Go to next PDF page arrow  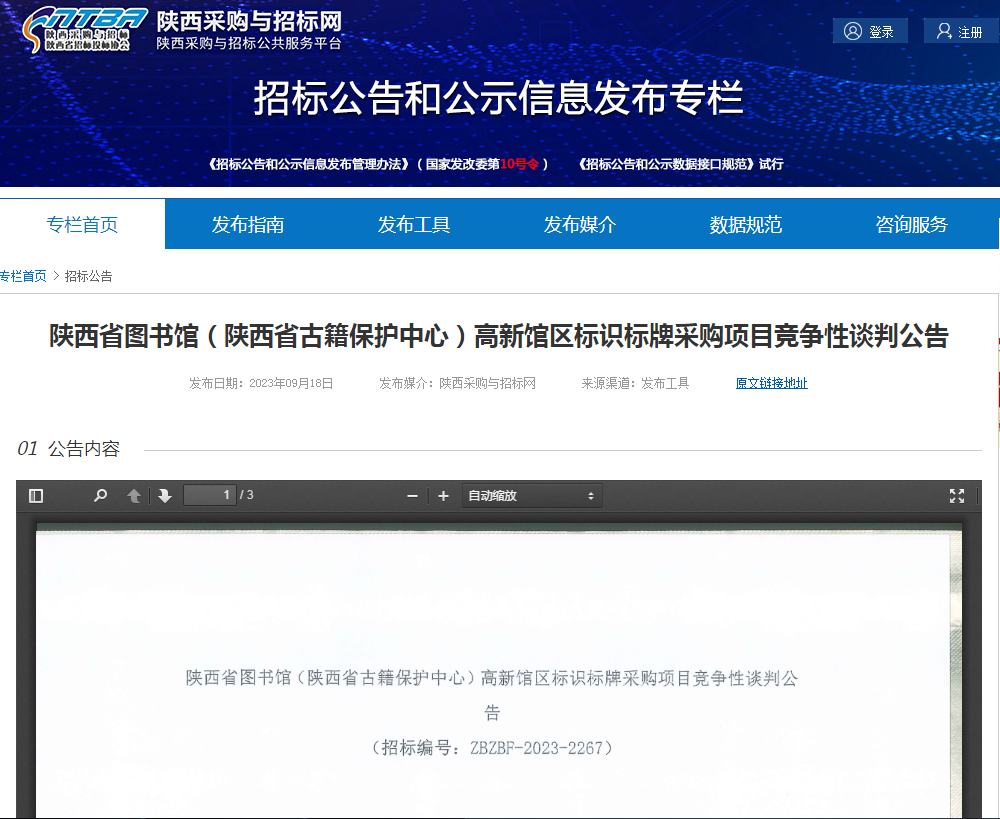coord(165,496)
